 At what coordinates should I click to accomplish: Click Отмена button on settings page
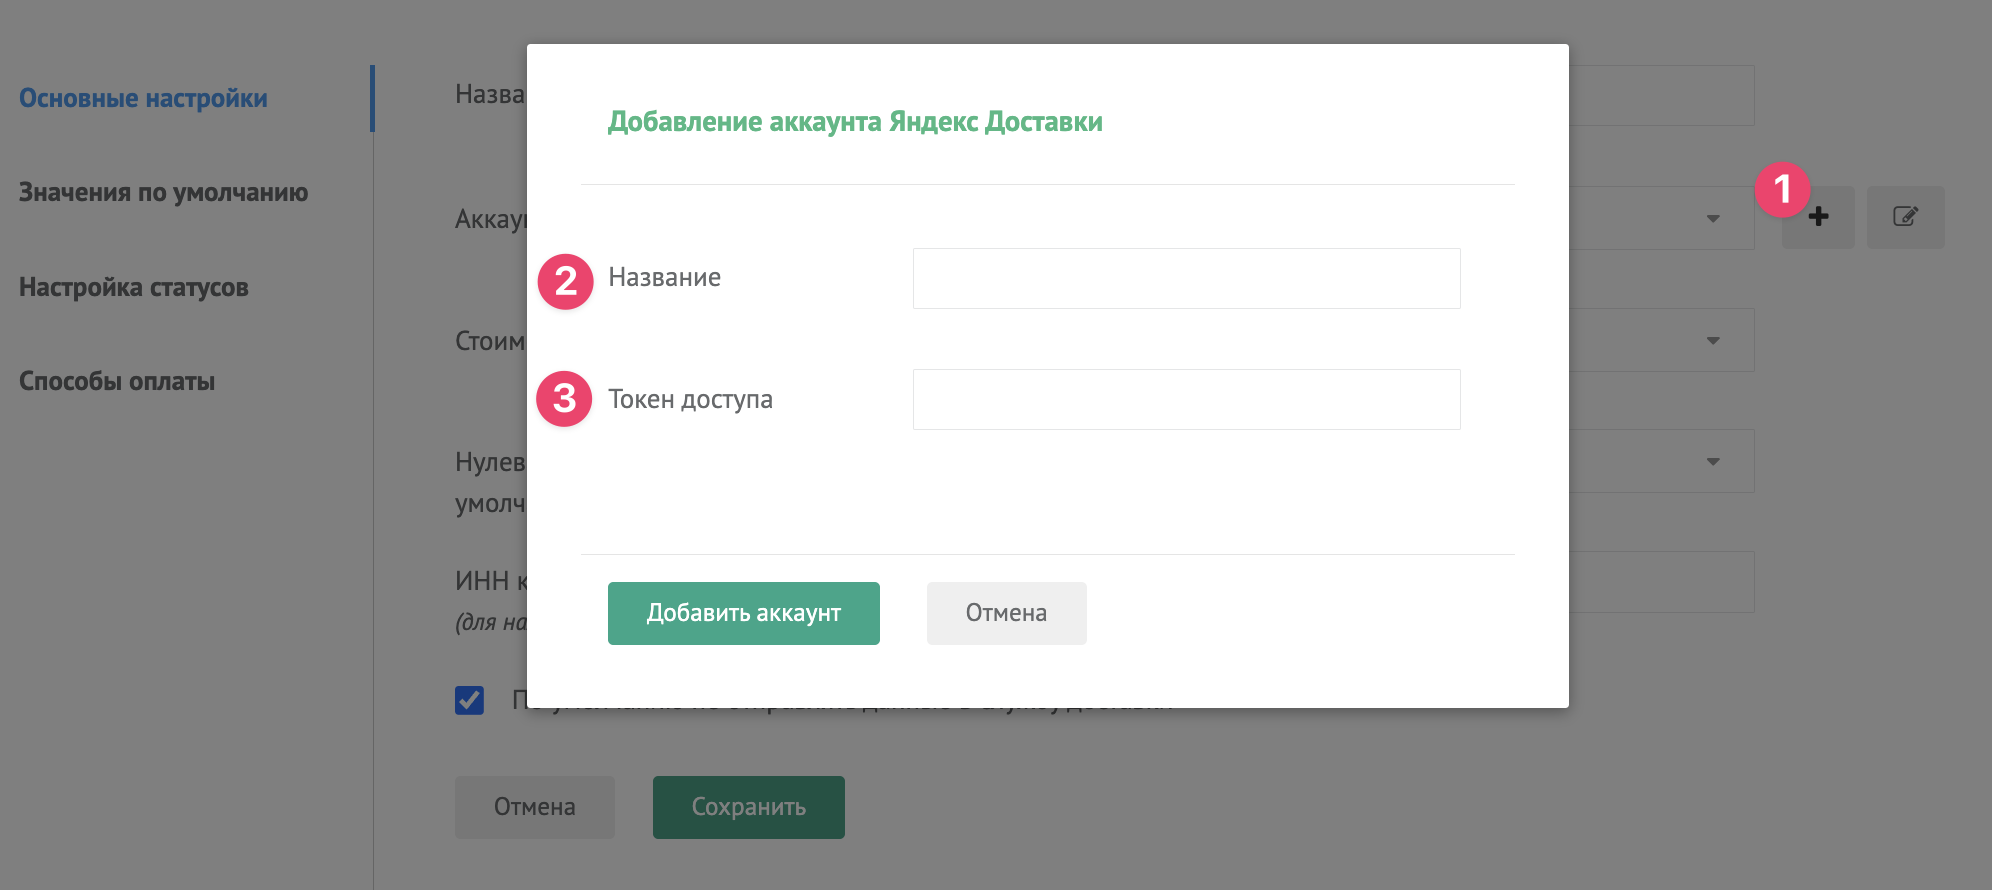pos(535,807)
